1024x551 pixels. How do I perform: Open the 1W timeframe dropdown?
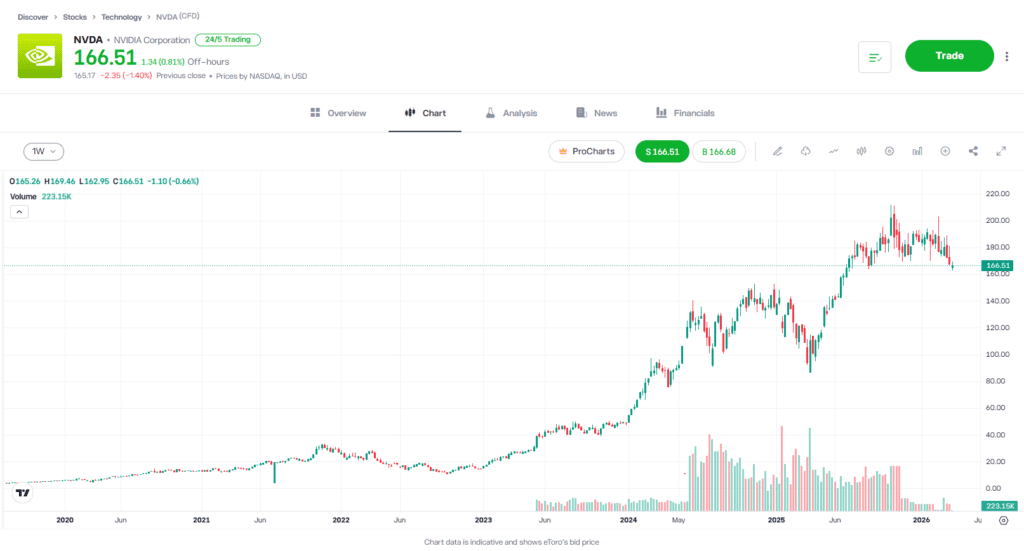[43, 151]
